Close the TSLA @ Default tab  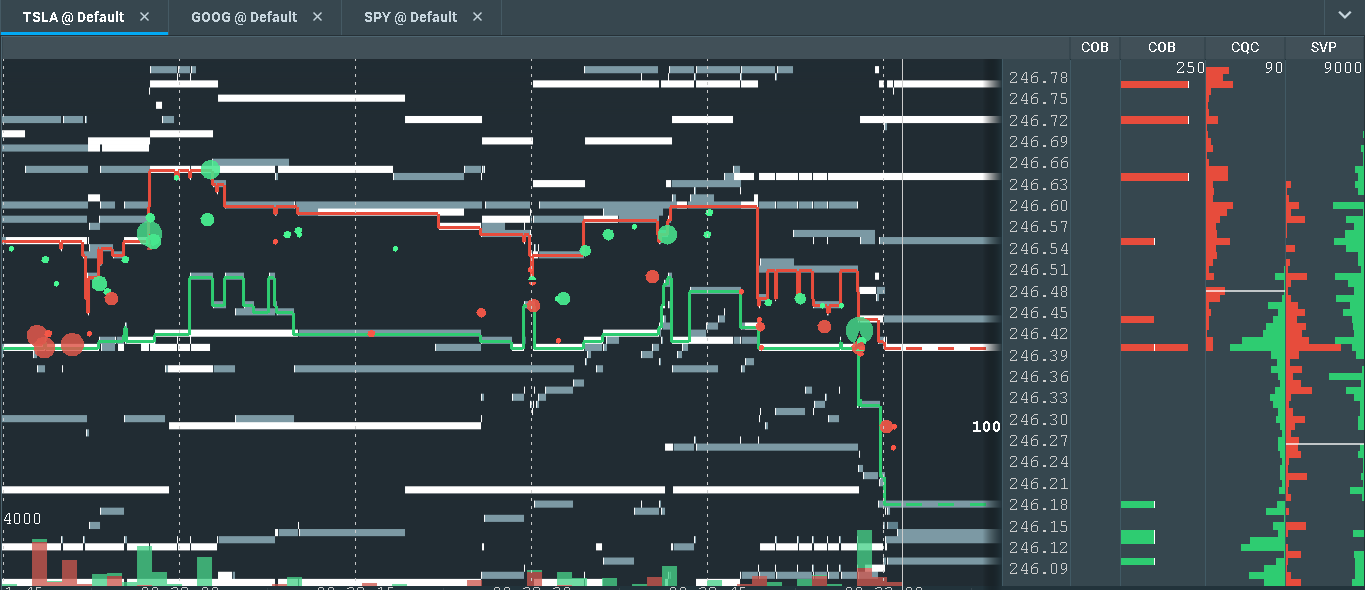(145, 17)
